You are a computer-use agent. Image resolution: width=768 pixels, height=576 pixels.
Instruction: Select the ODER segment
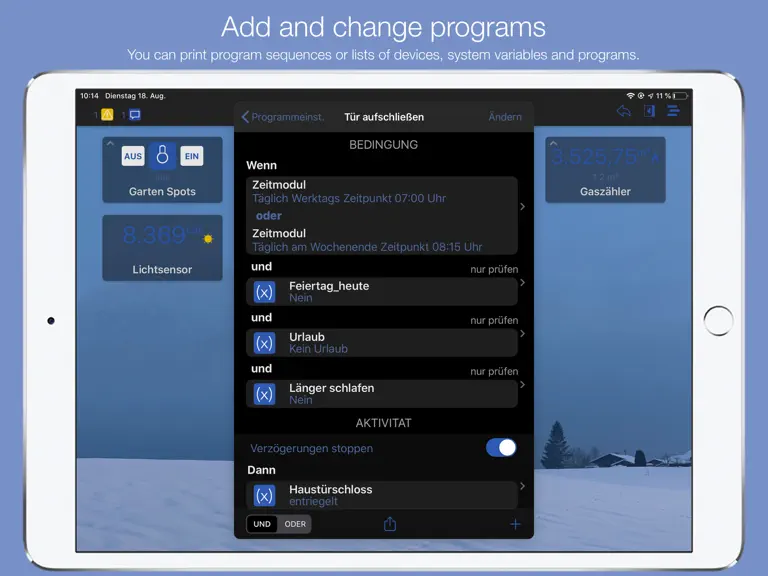pos(295,524)
